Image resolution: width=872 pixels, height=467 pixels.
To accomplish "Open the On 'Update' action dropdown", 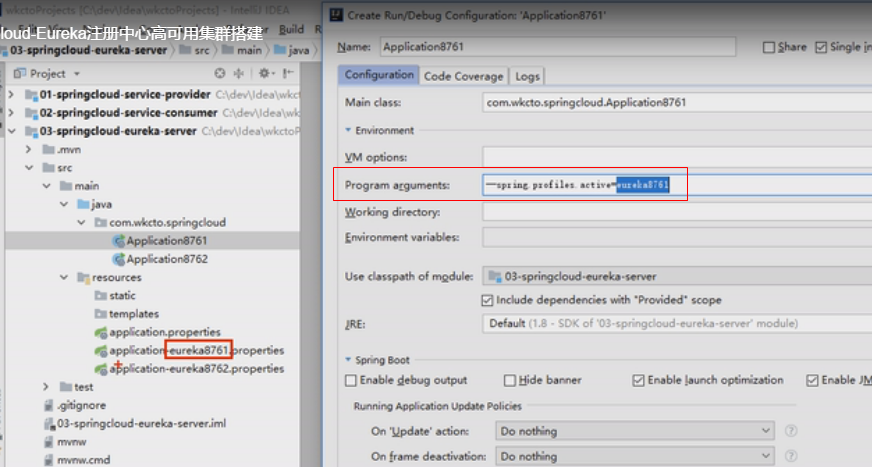I will pyautogui.click(x=635, y=431).
